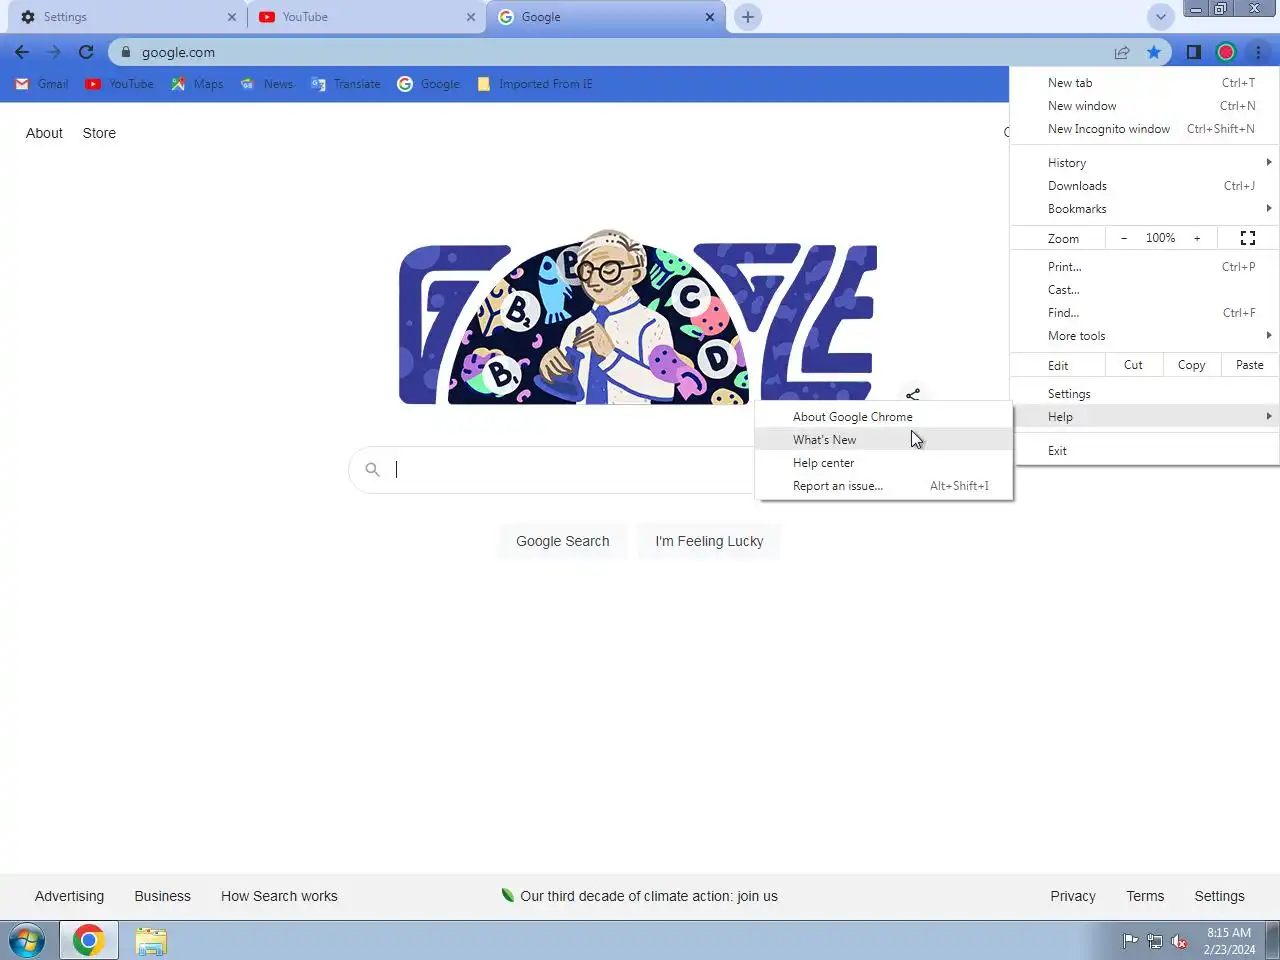1280x960 pixels.
Task: Open the Privacy footer link
Action: (1073, 896)
